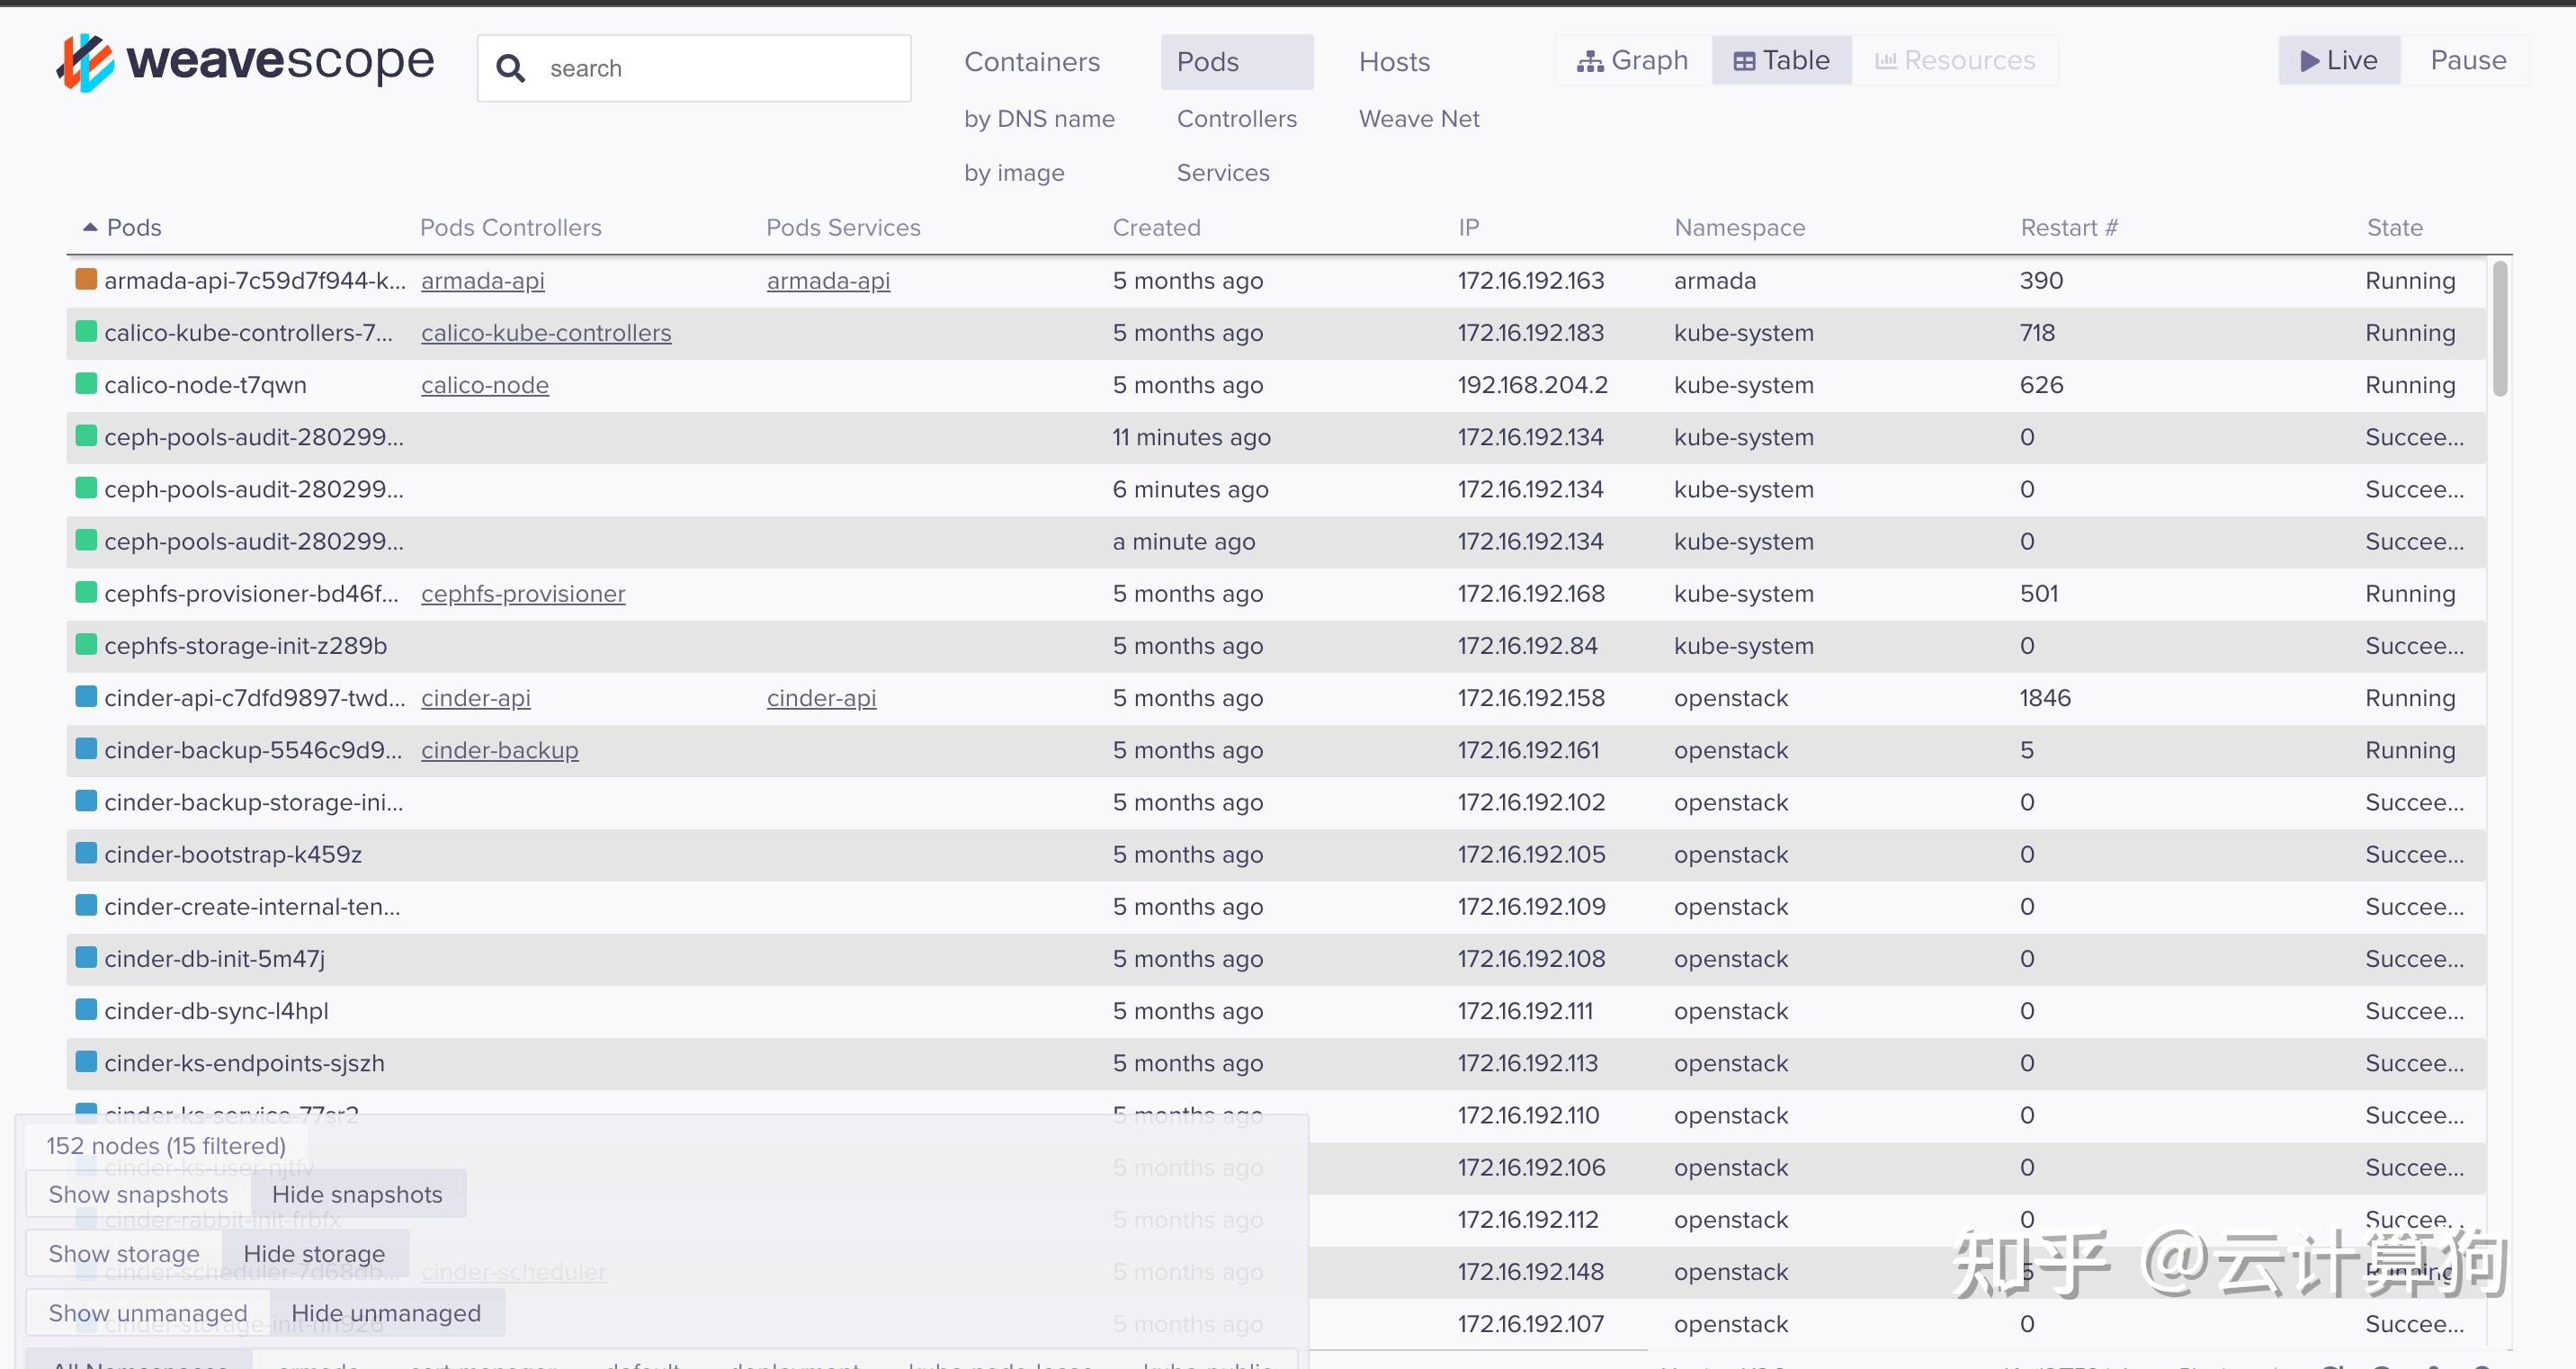This screenshot has width=2576, height=1369.
Task: Sort table by Created column header
Action: point(1156,227)
